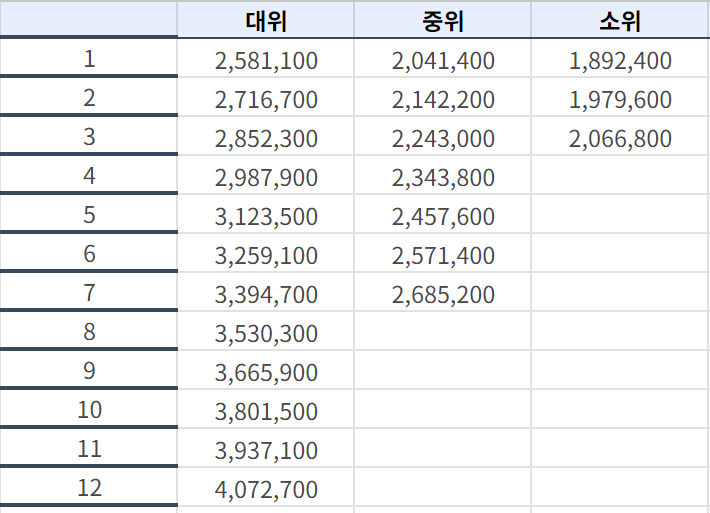Screen dimensions: 710x513
Task: Click the cell with value 2,852,300
Action: pos(266,136)
